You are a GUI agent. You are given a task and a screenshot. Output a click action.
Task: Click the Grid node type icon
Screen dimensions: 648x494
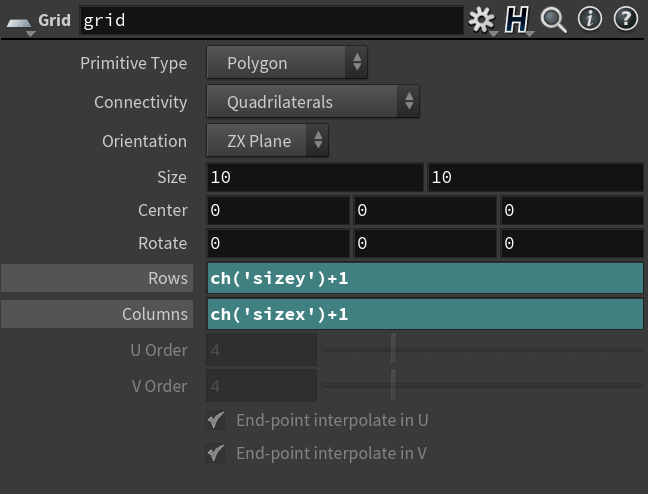(x=19, y=19)
